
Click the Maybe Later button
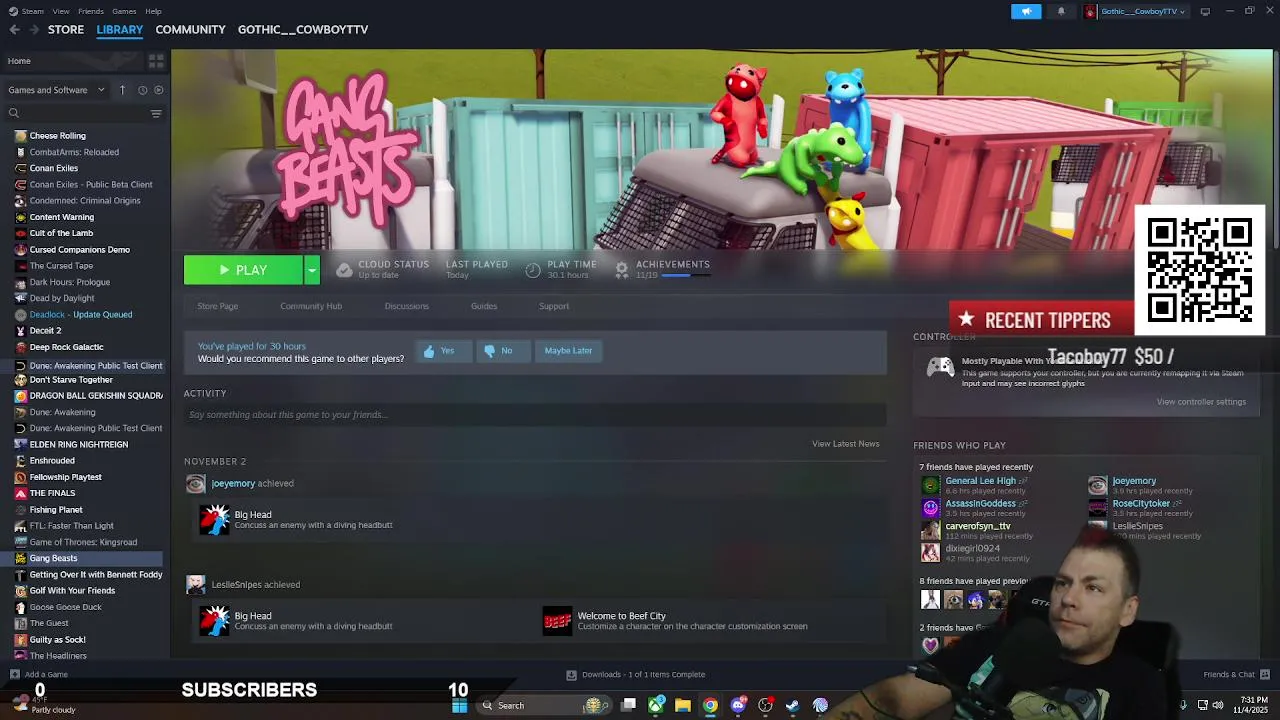click(568, 351)
